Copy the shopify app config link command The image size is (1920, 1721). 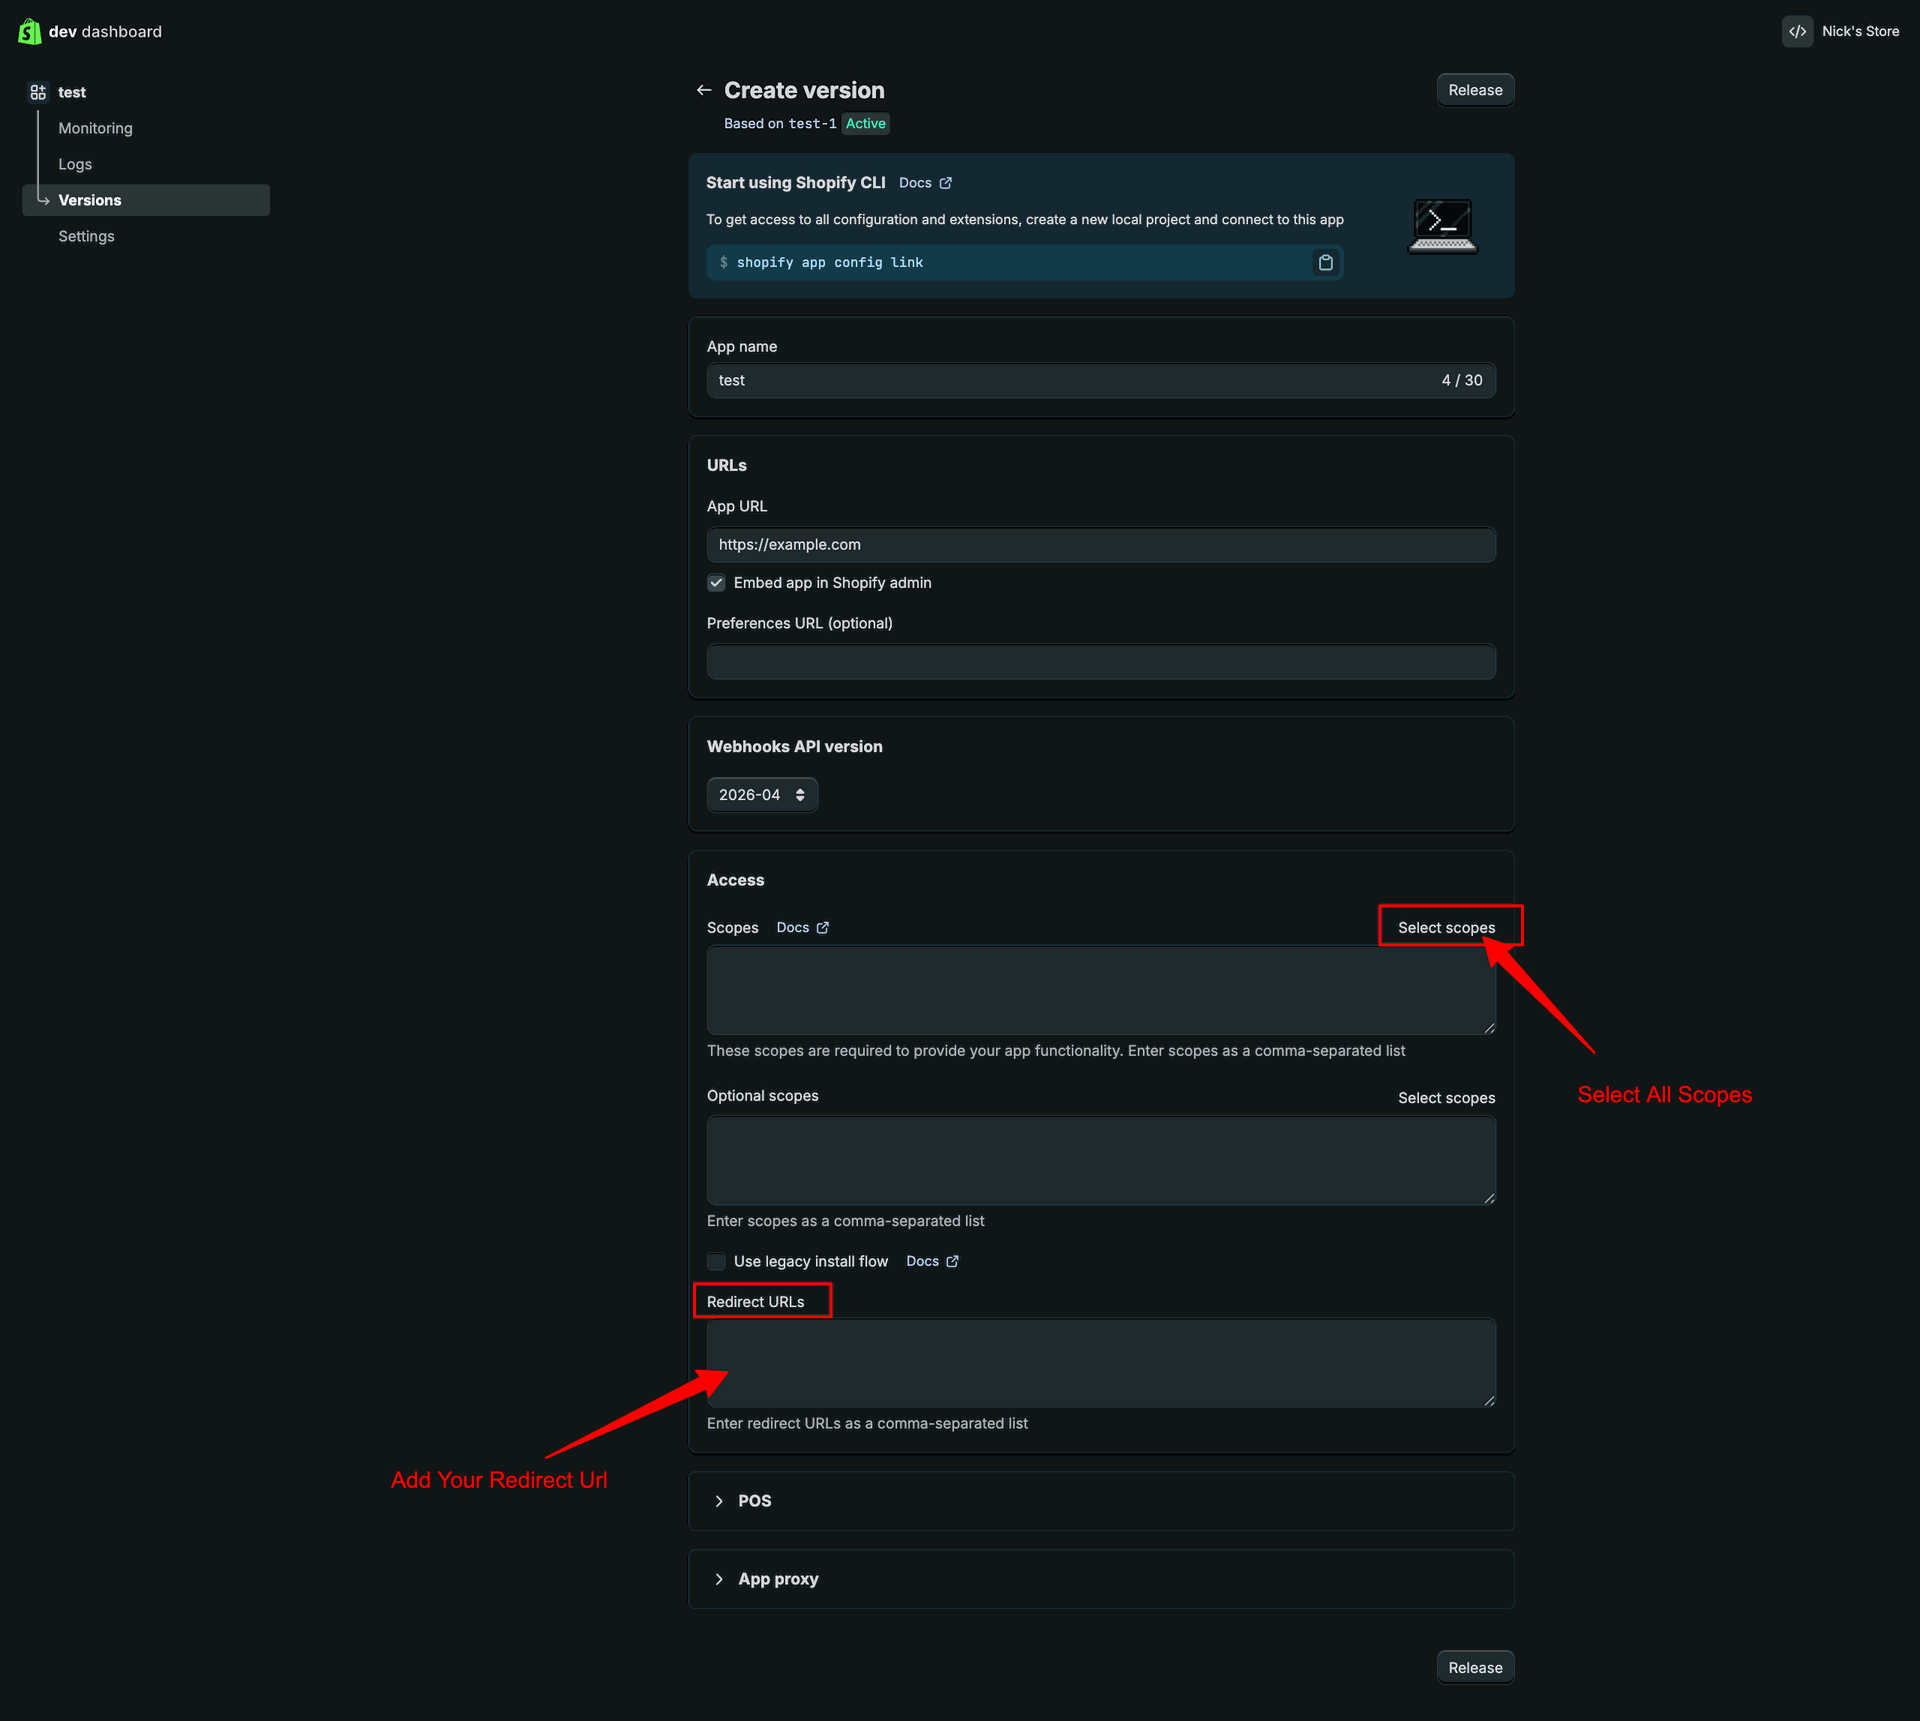coord(1325,263)
